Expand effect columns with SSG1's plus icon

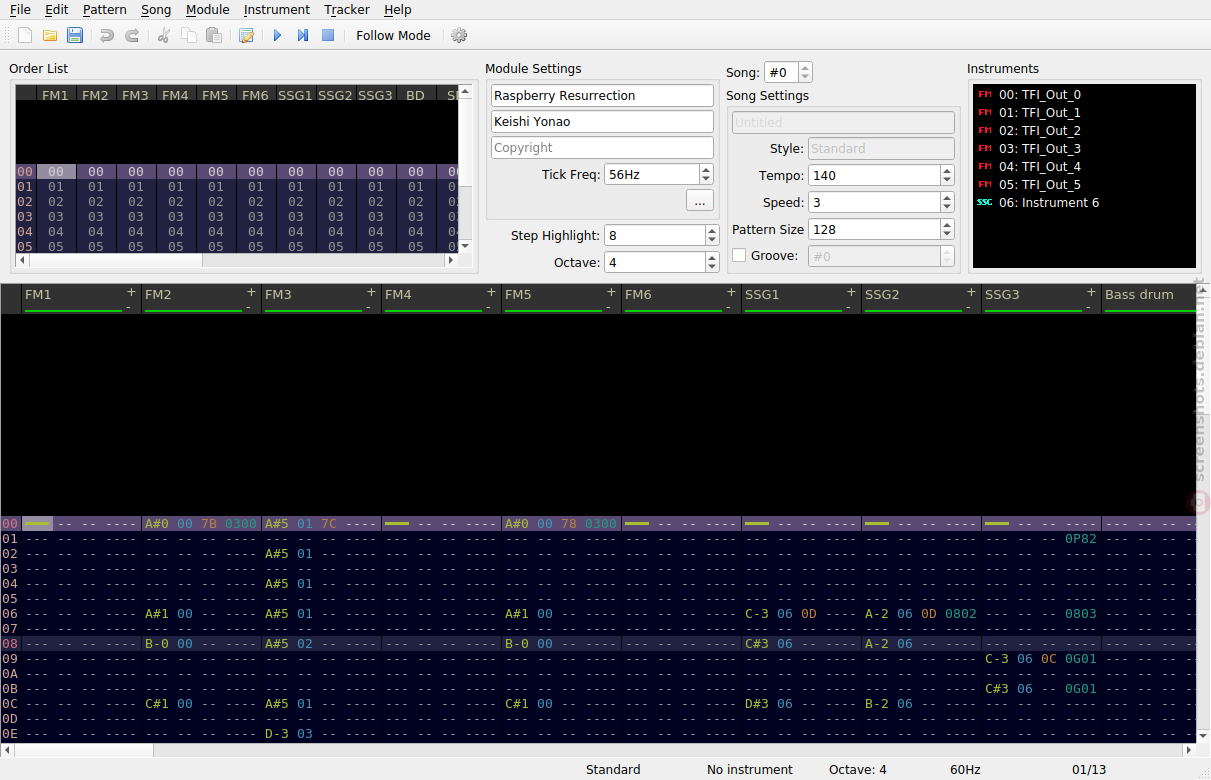pos(851,292)
